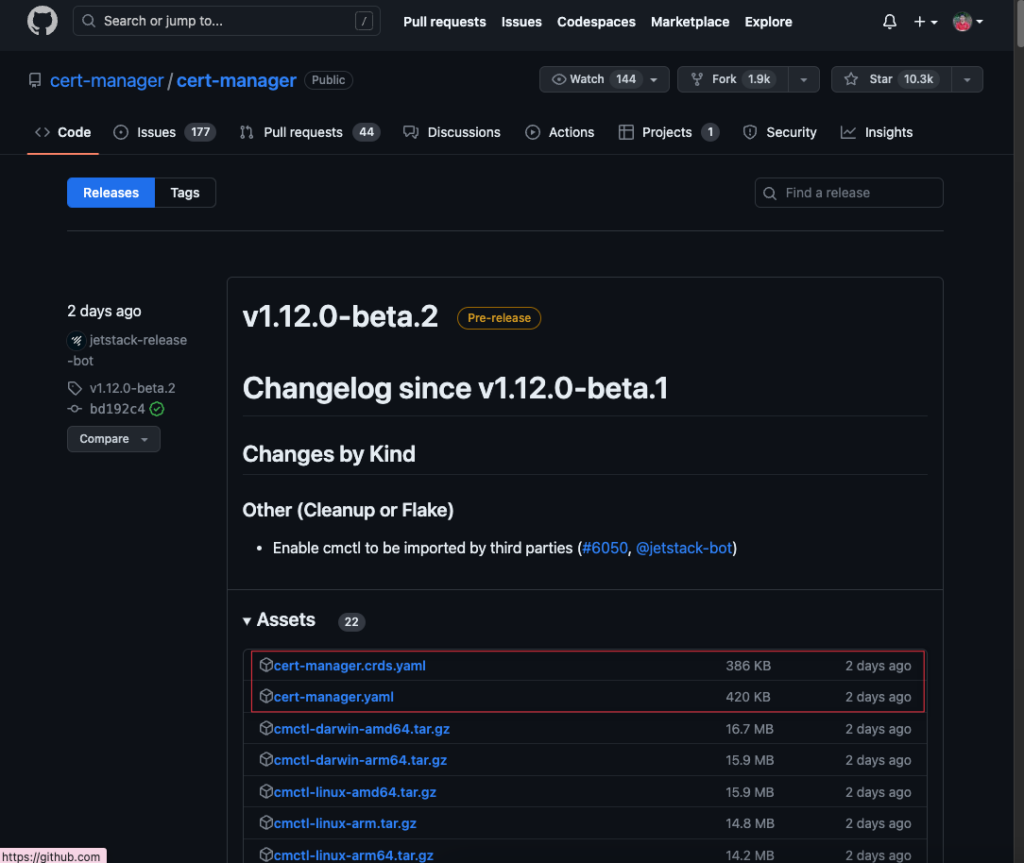Open commit bd192c4 link
This screenshot has width=1024, height=863.
(x=117, y=409)
